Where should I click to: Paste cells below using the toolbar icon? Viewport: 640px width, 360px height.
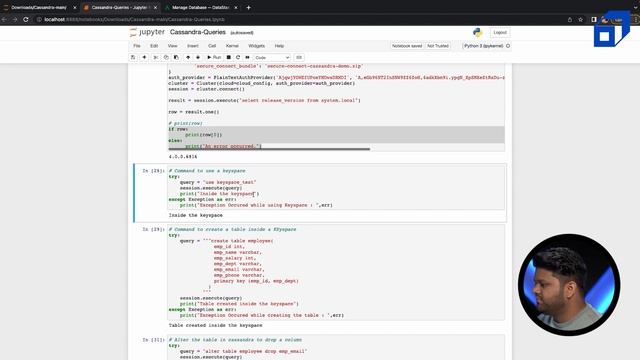pyautogui.click(x=176, y=58)
